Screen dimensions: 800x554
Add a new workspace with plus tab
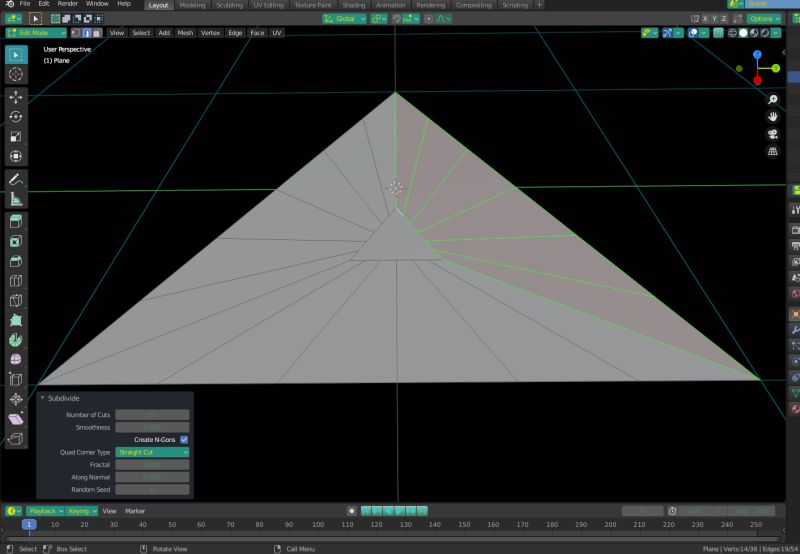pyautogui.click(x=539, y=5)
